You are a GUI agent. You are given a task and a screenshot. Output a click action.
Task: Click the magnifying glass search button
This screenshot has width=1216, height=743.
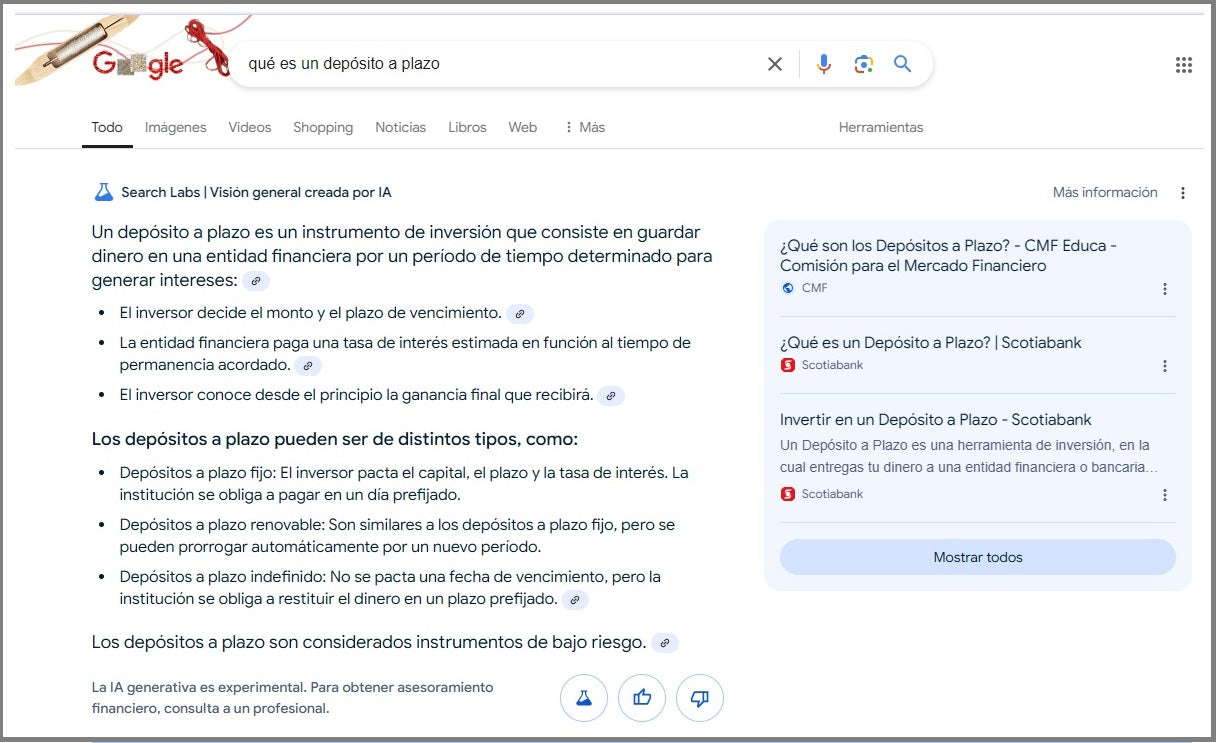click(x=903, y=64)
